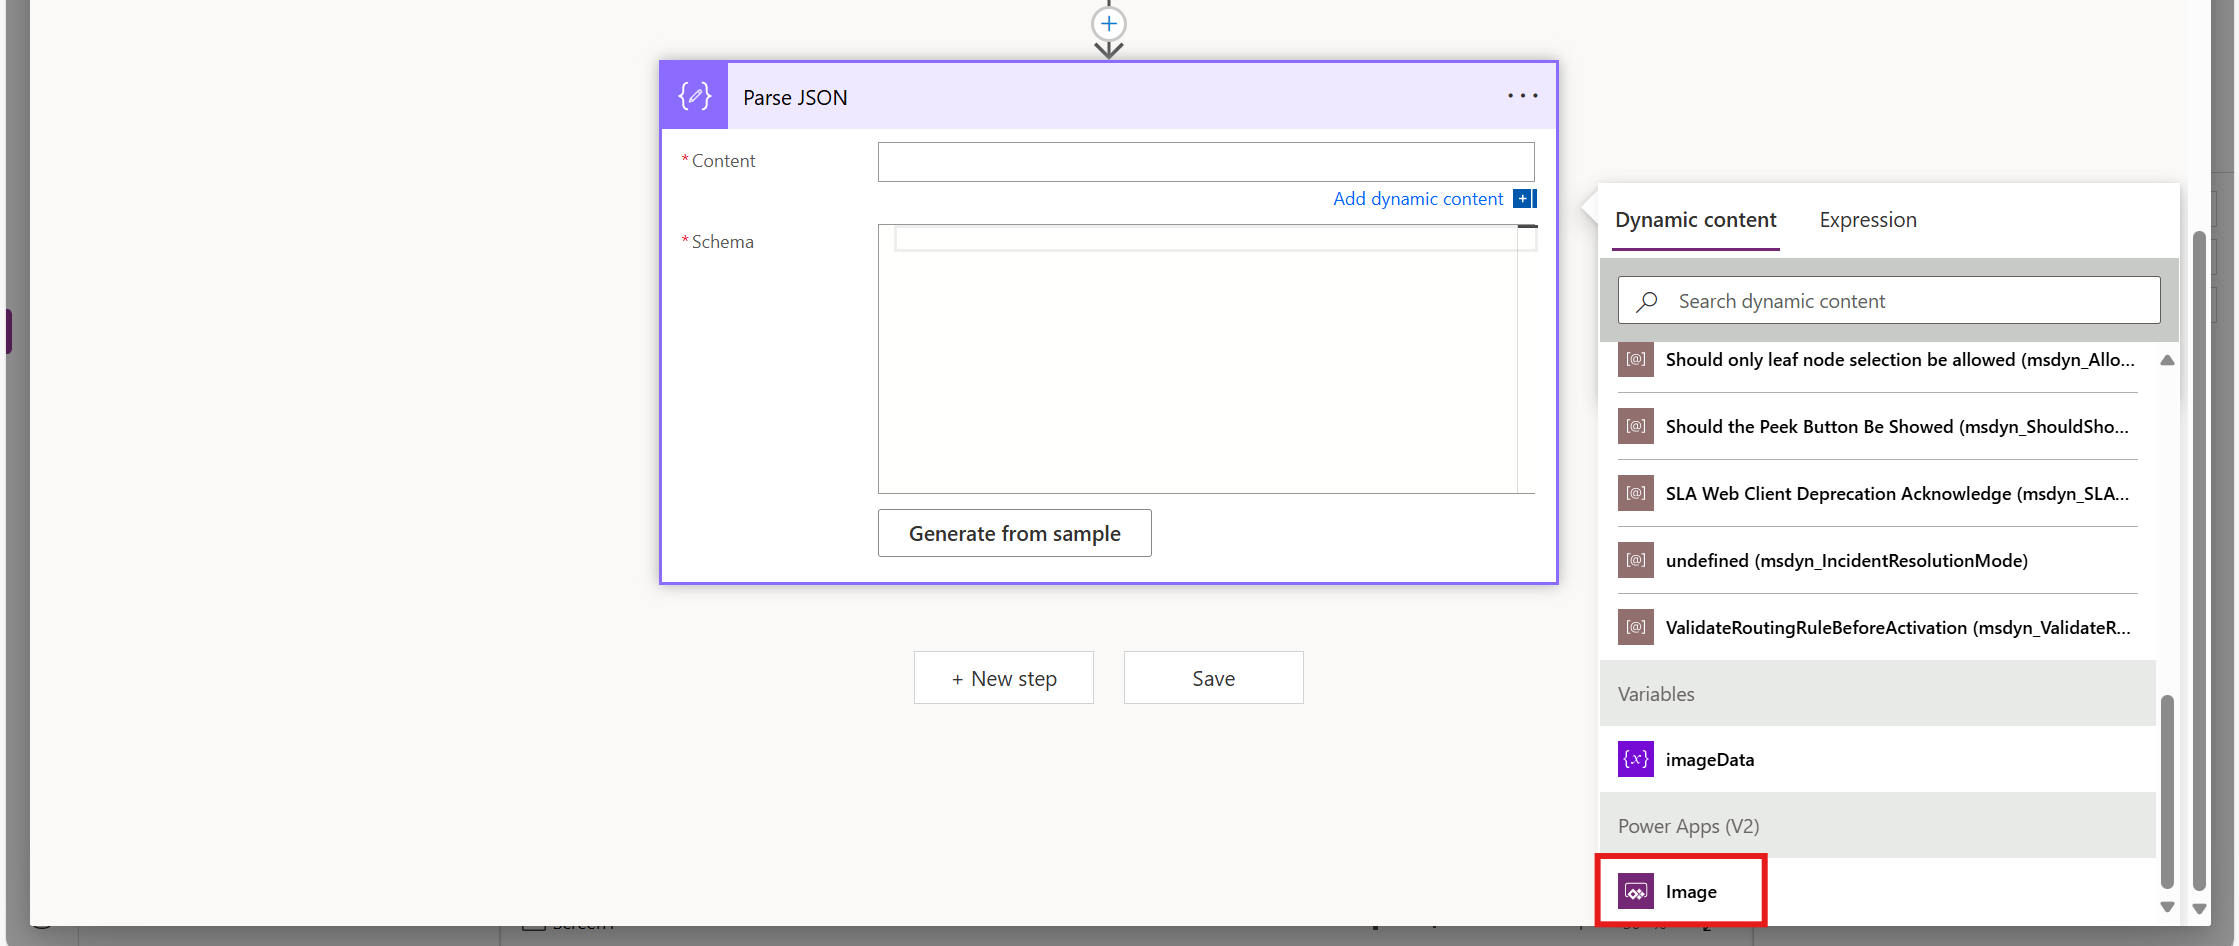Add a New step
This screenshot has height=946, width=2239.
coord(1003,679)
